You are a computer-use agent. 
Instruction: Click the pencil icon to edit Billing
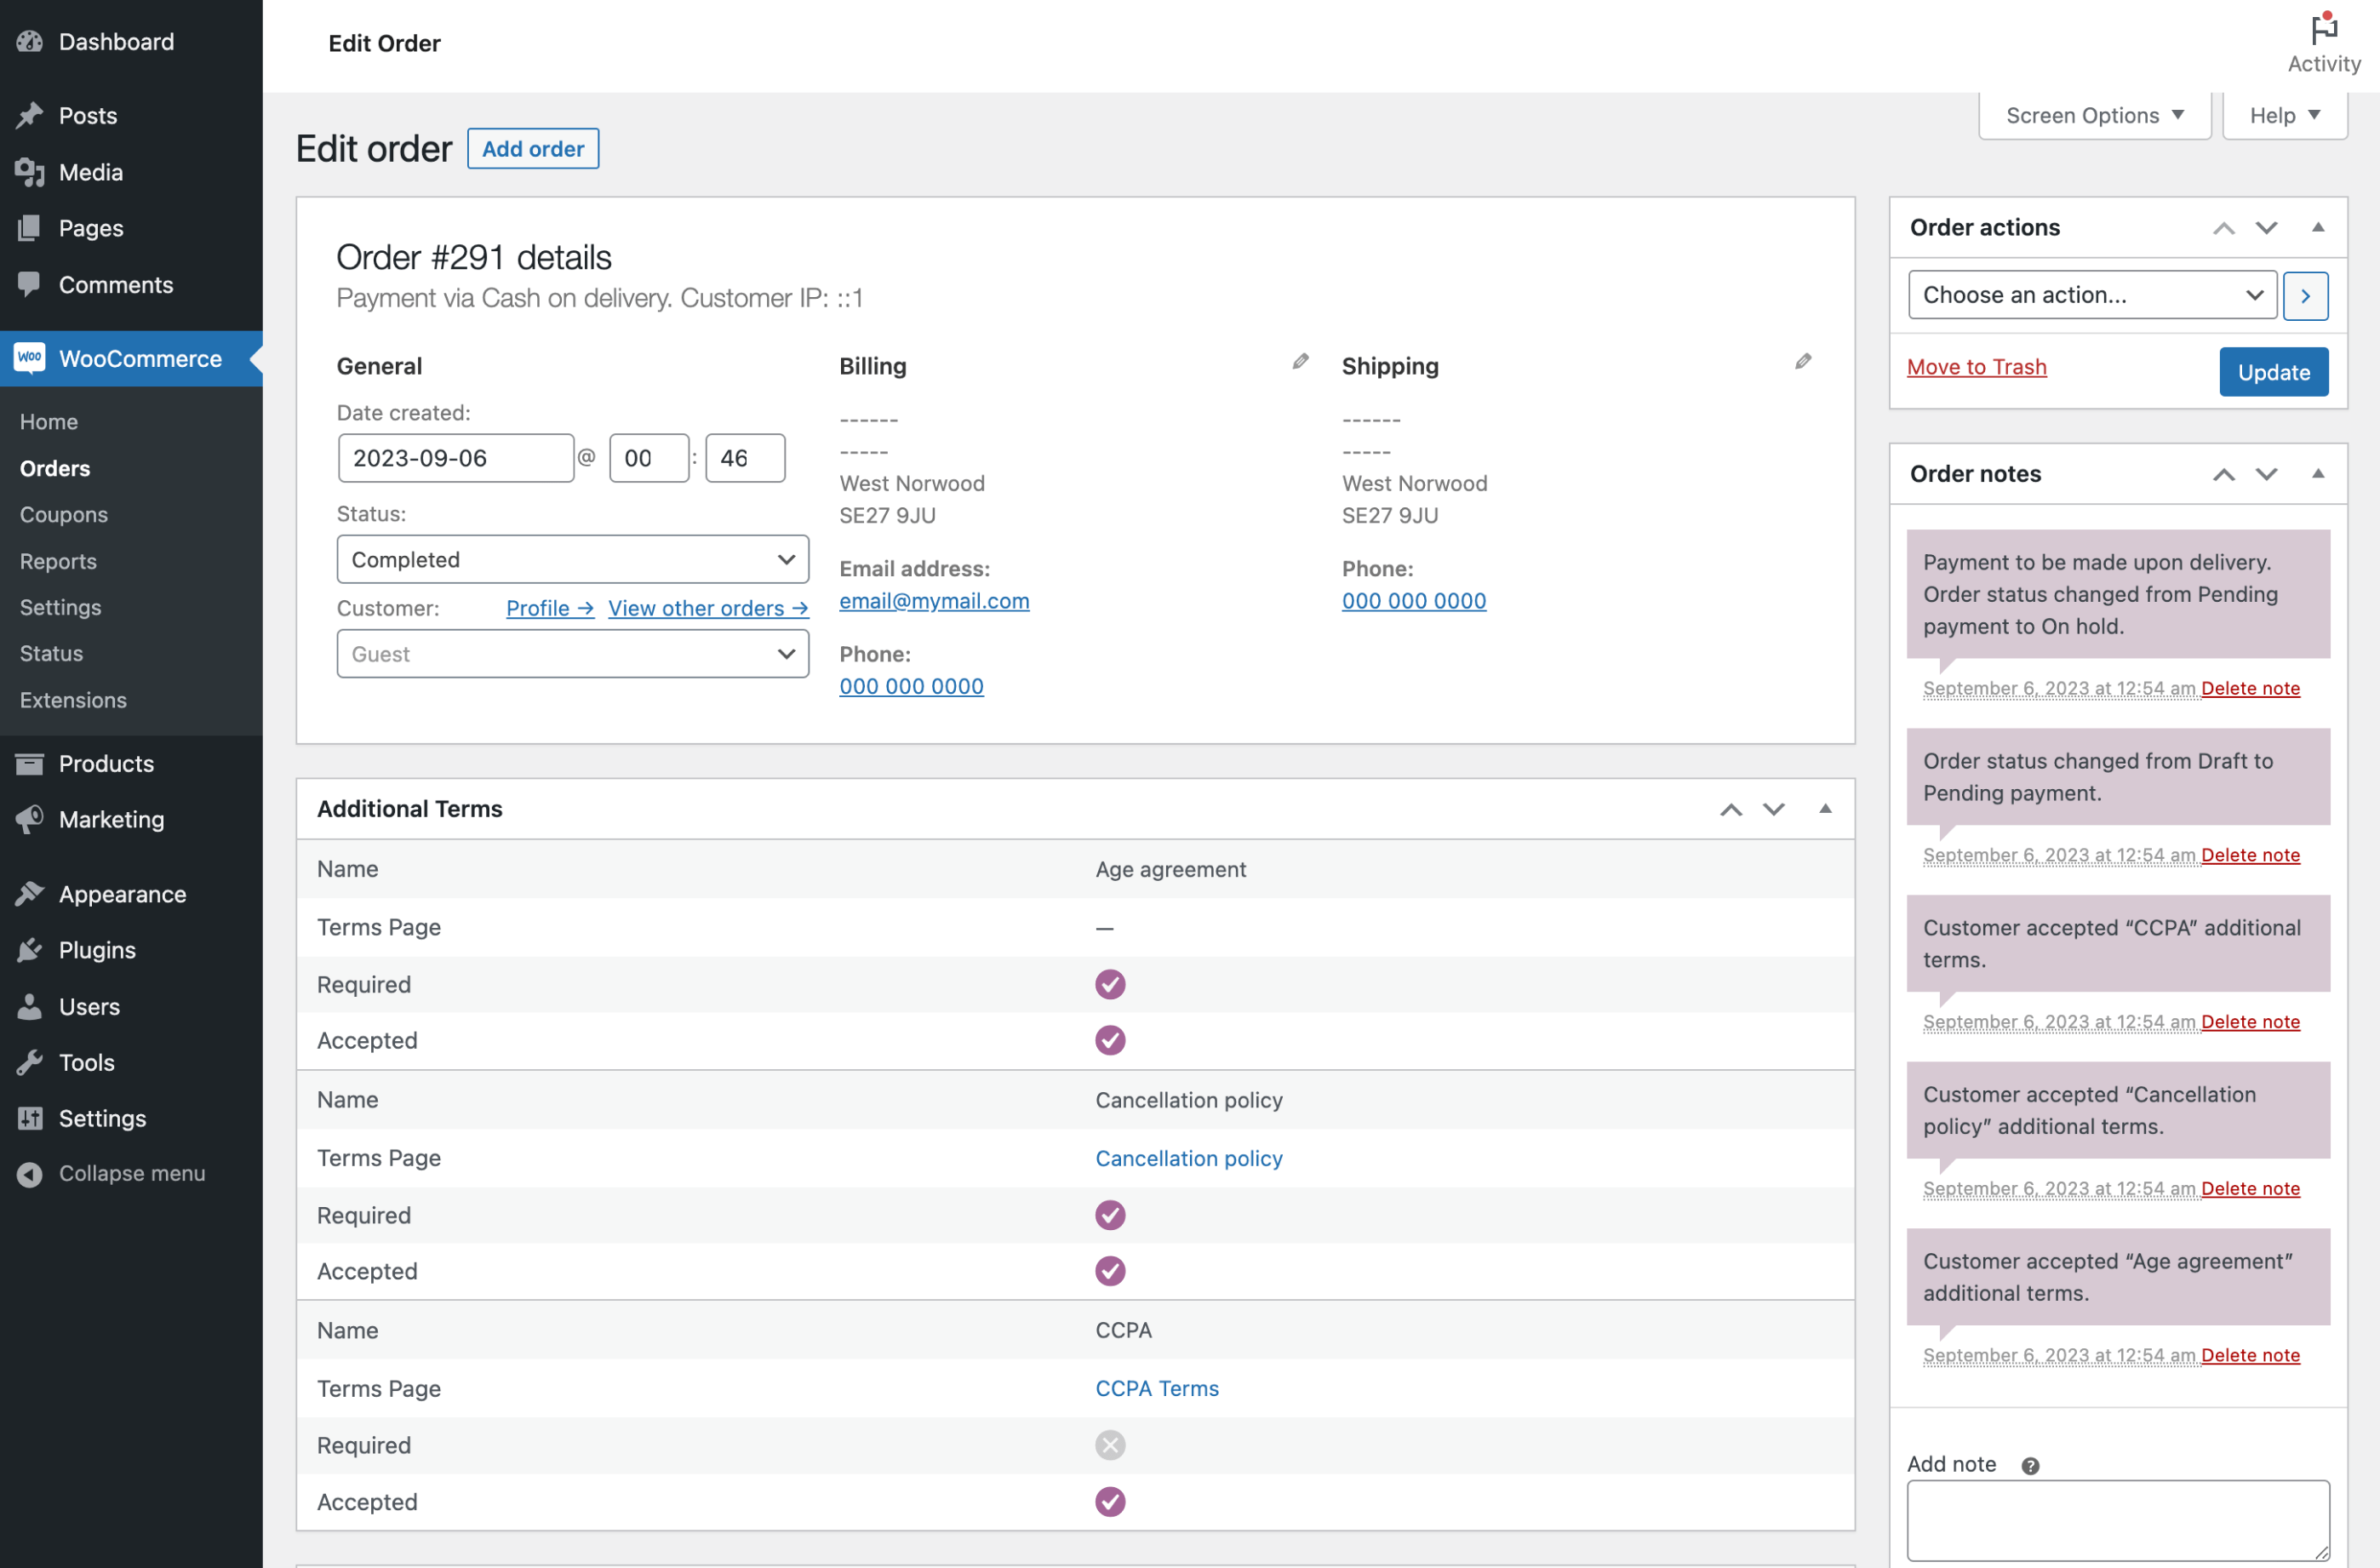point(1299,361)
